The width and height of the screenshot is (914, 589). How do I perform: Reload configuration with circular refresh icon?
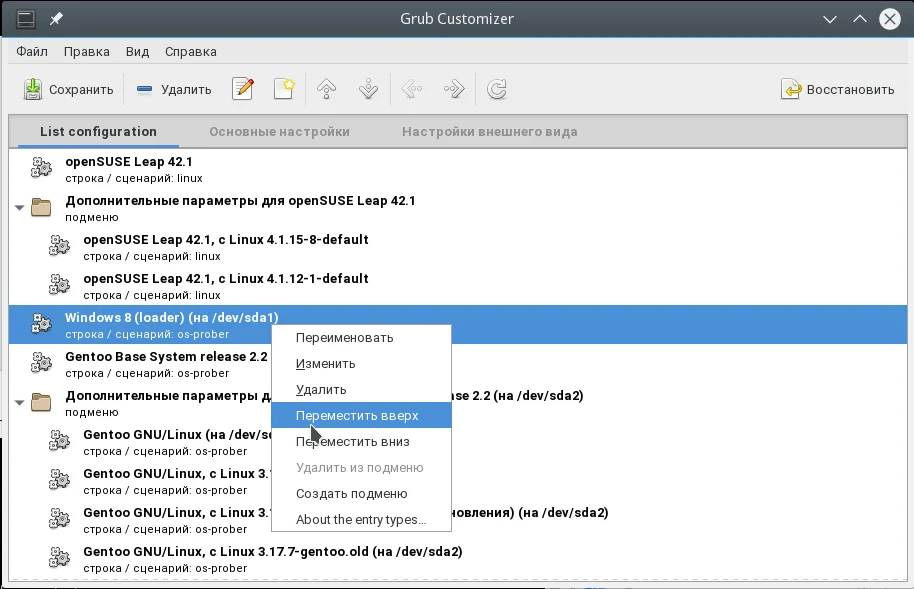point(497,89)
